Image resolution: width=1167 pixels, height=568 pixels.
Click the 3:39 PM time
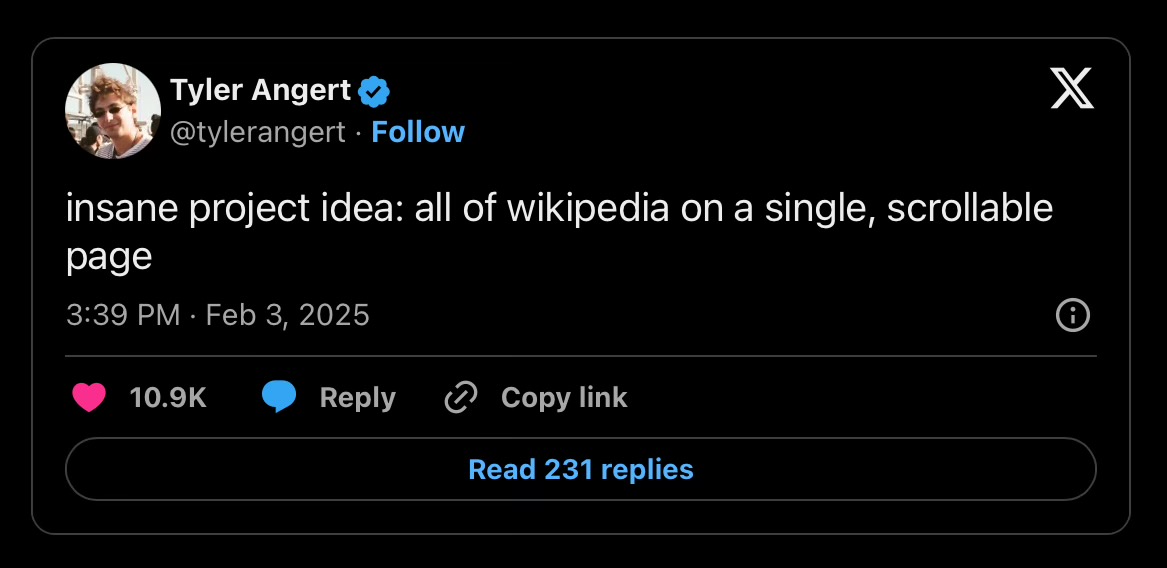(x=123, y=316)
